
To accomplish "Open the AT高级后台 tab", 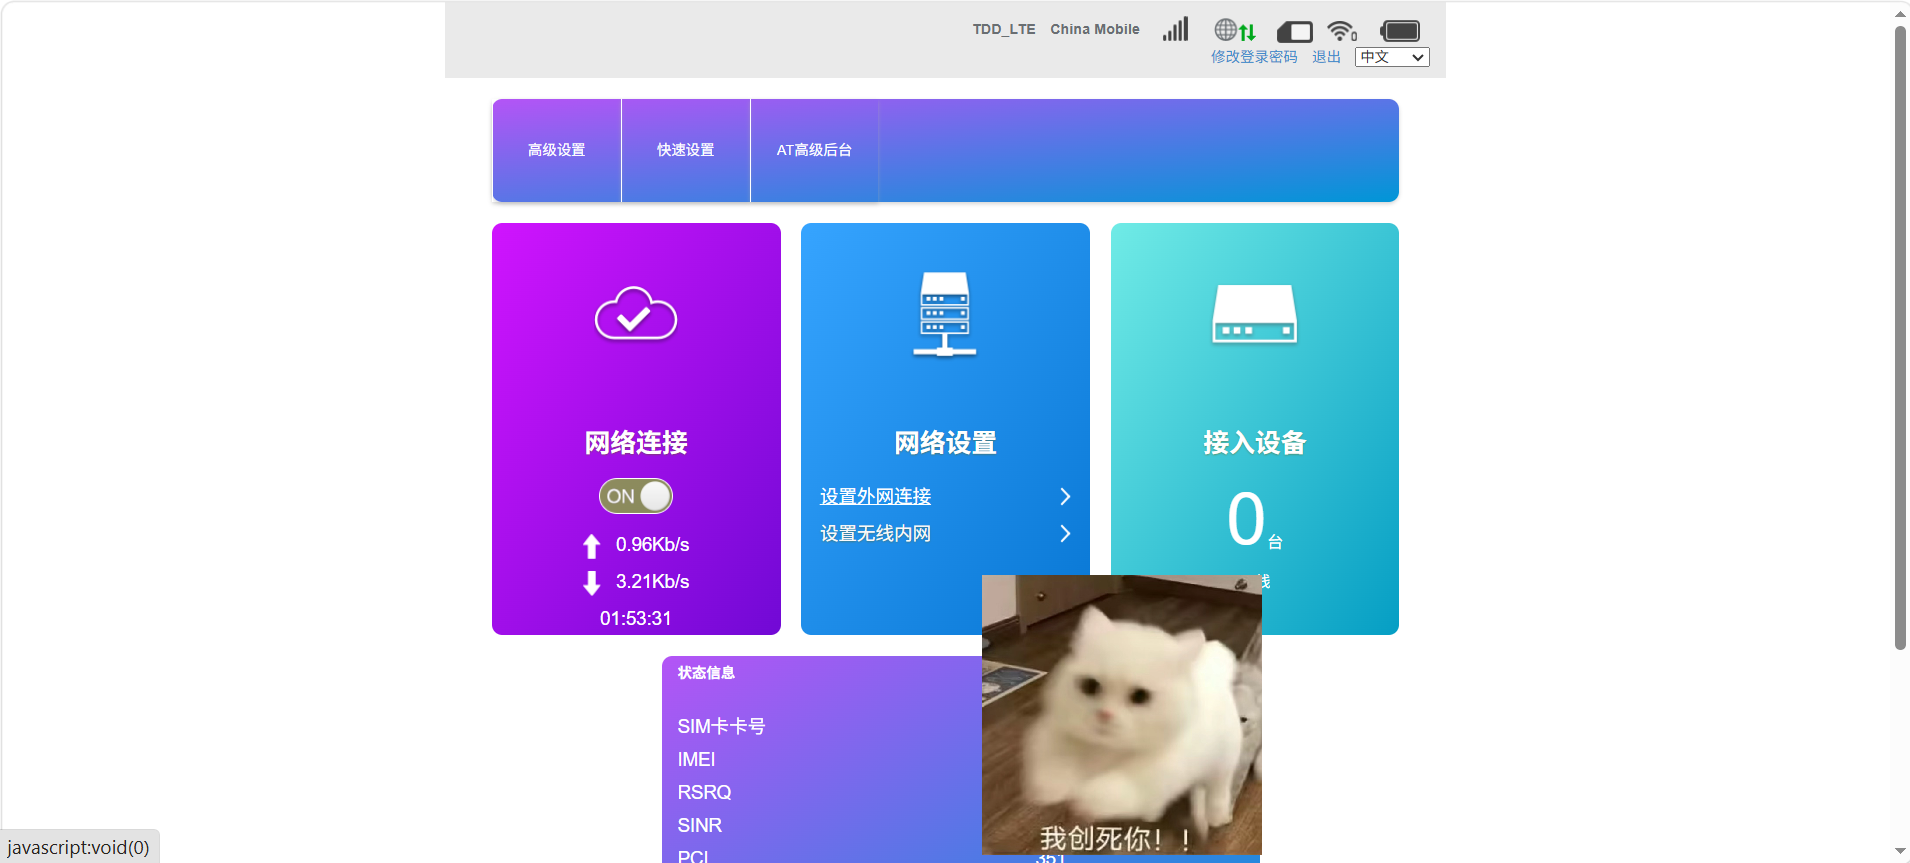I will [x=815, y=150].
